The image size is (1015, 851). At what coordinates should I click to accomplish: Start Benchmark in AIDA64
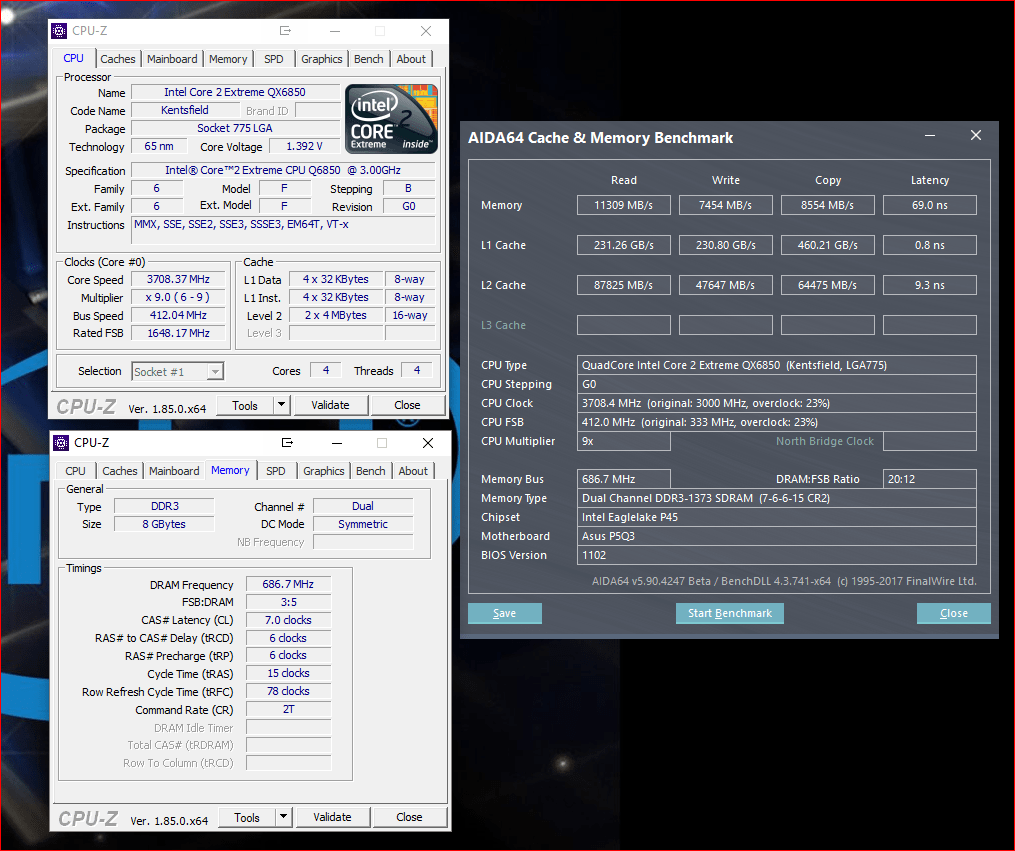click(730, 613)
